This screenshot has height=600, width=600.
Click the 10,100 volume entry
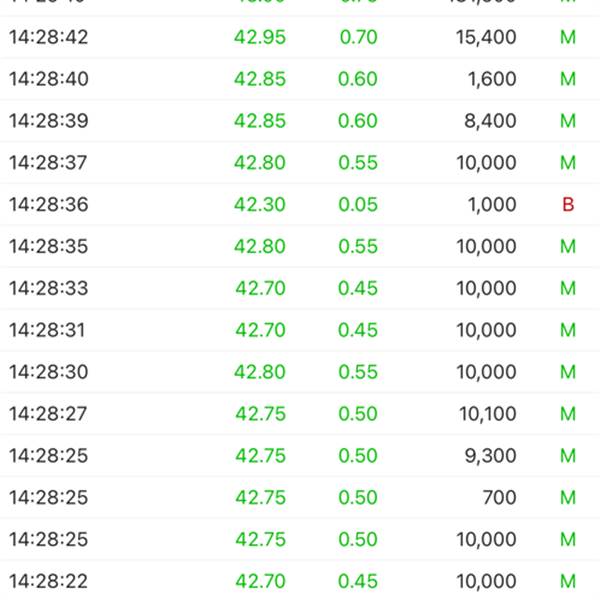(487, 414)
